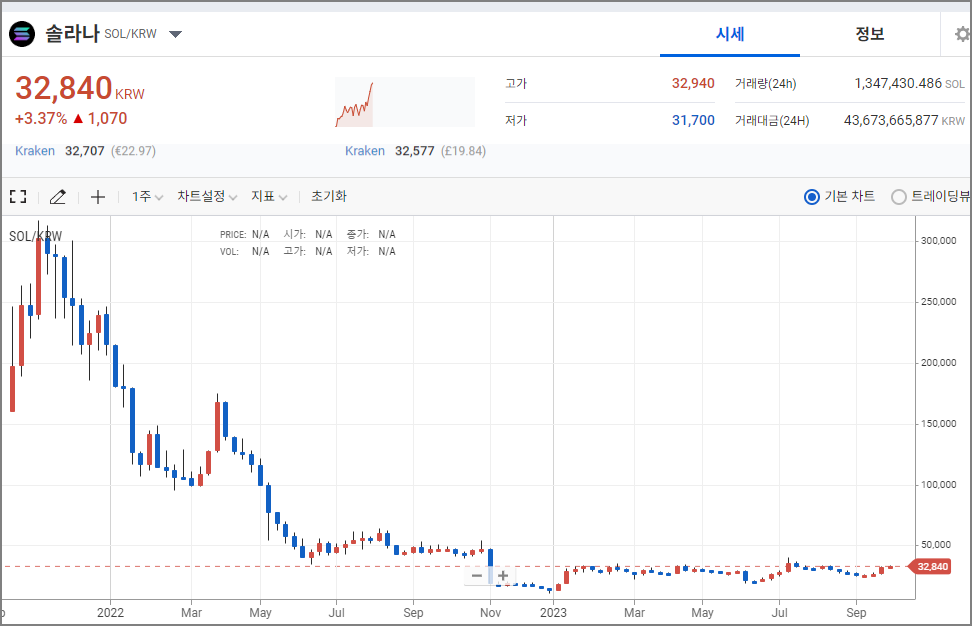This screenshot has height=626, width=972.
Task: Select the crosshair plus tool
Action: (98, 197)
